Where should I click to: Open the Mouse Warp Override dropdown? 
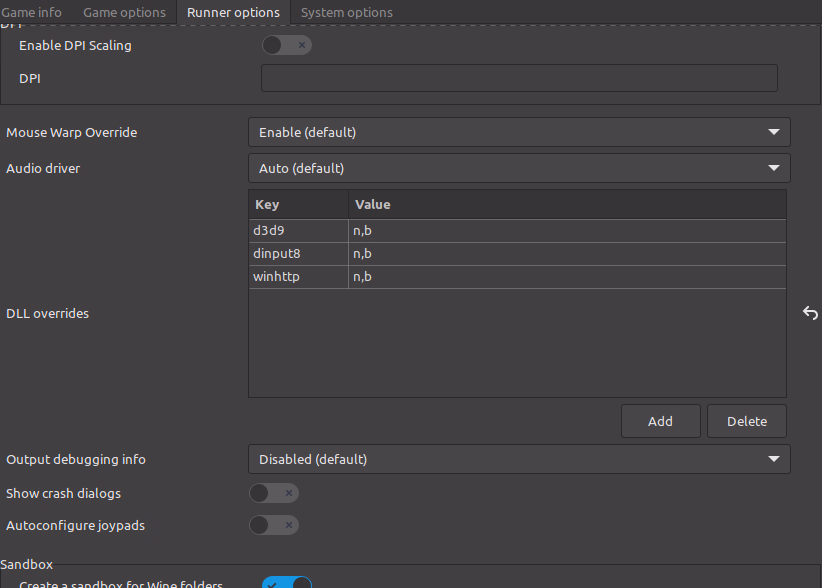[518, 132]
